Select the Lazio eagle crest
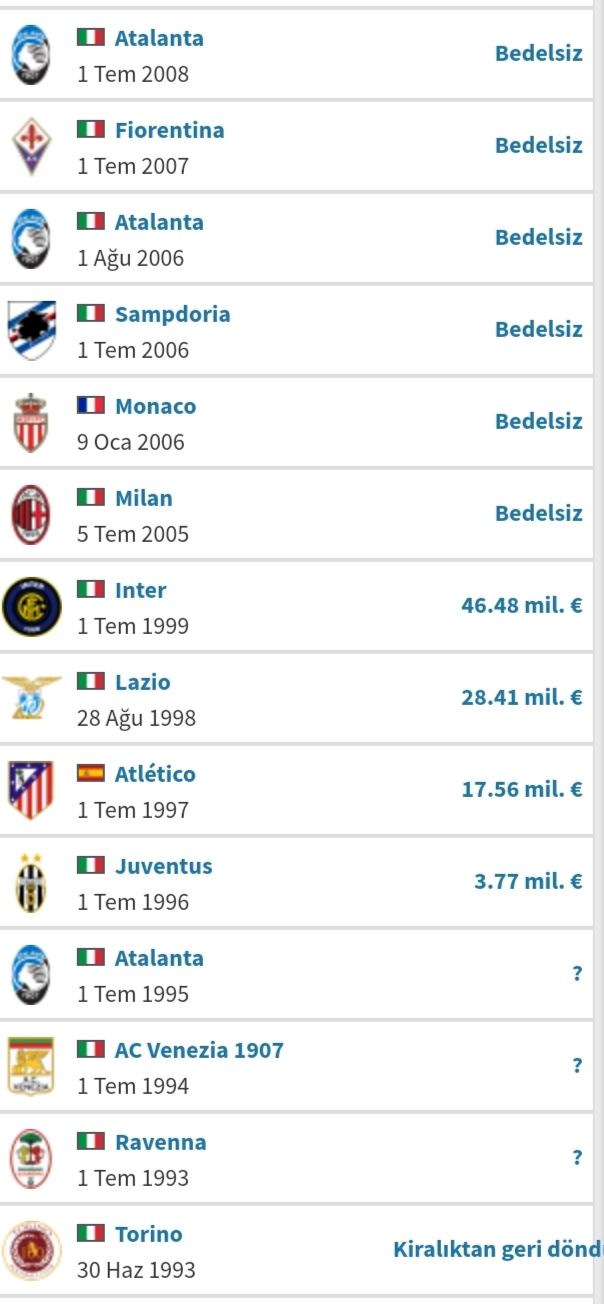The image size is (604, 1304). [31, 697]
